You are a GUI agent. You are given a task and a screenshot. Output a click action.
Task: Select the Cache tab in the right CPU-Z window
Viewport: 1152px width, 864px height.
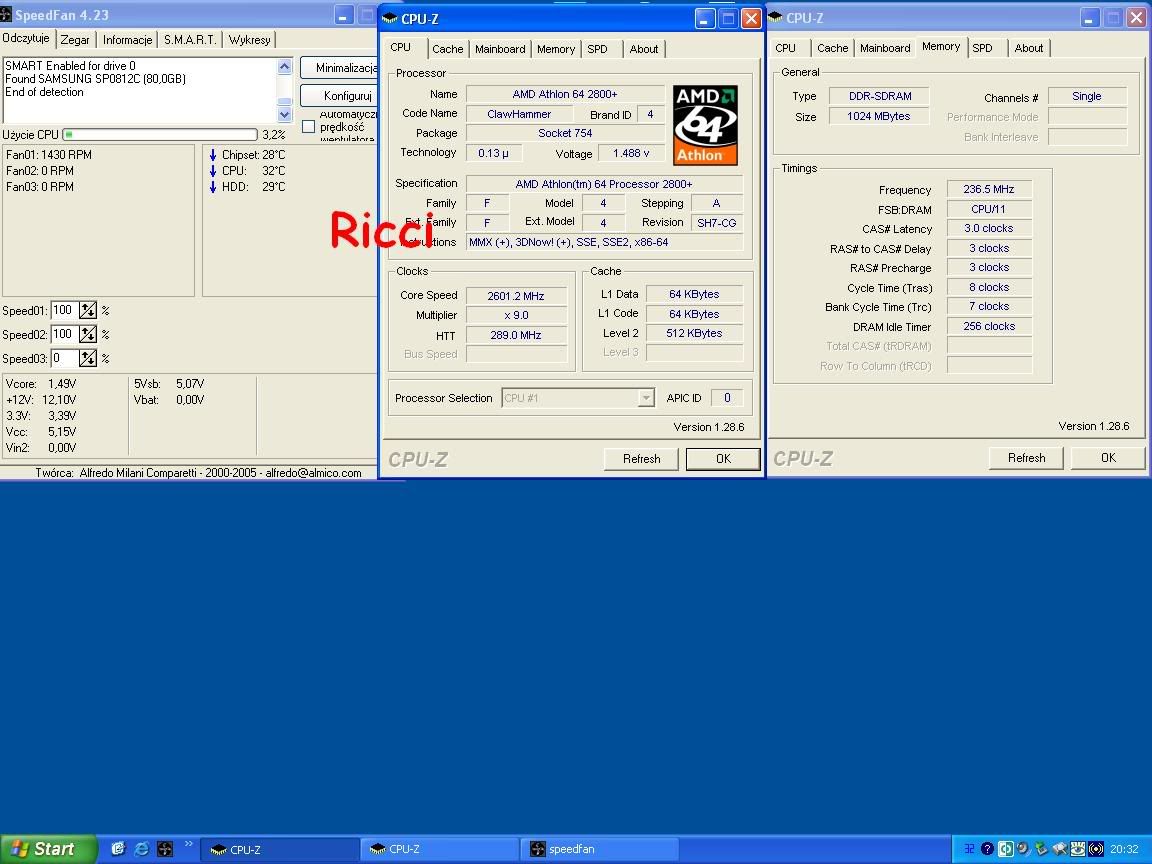832,48
